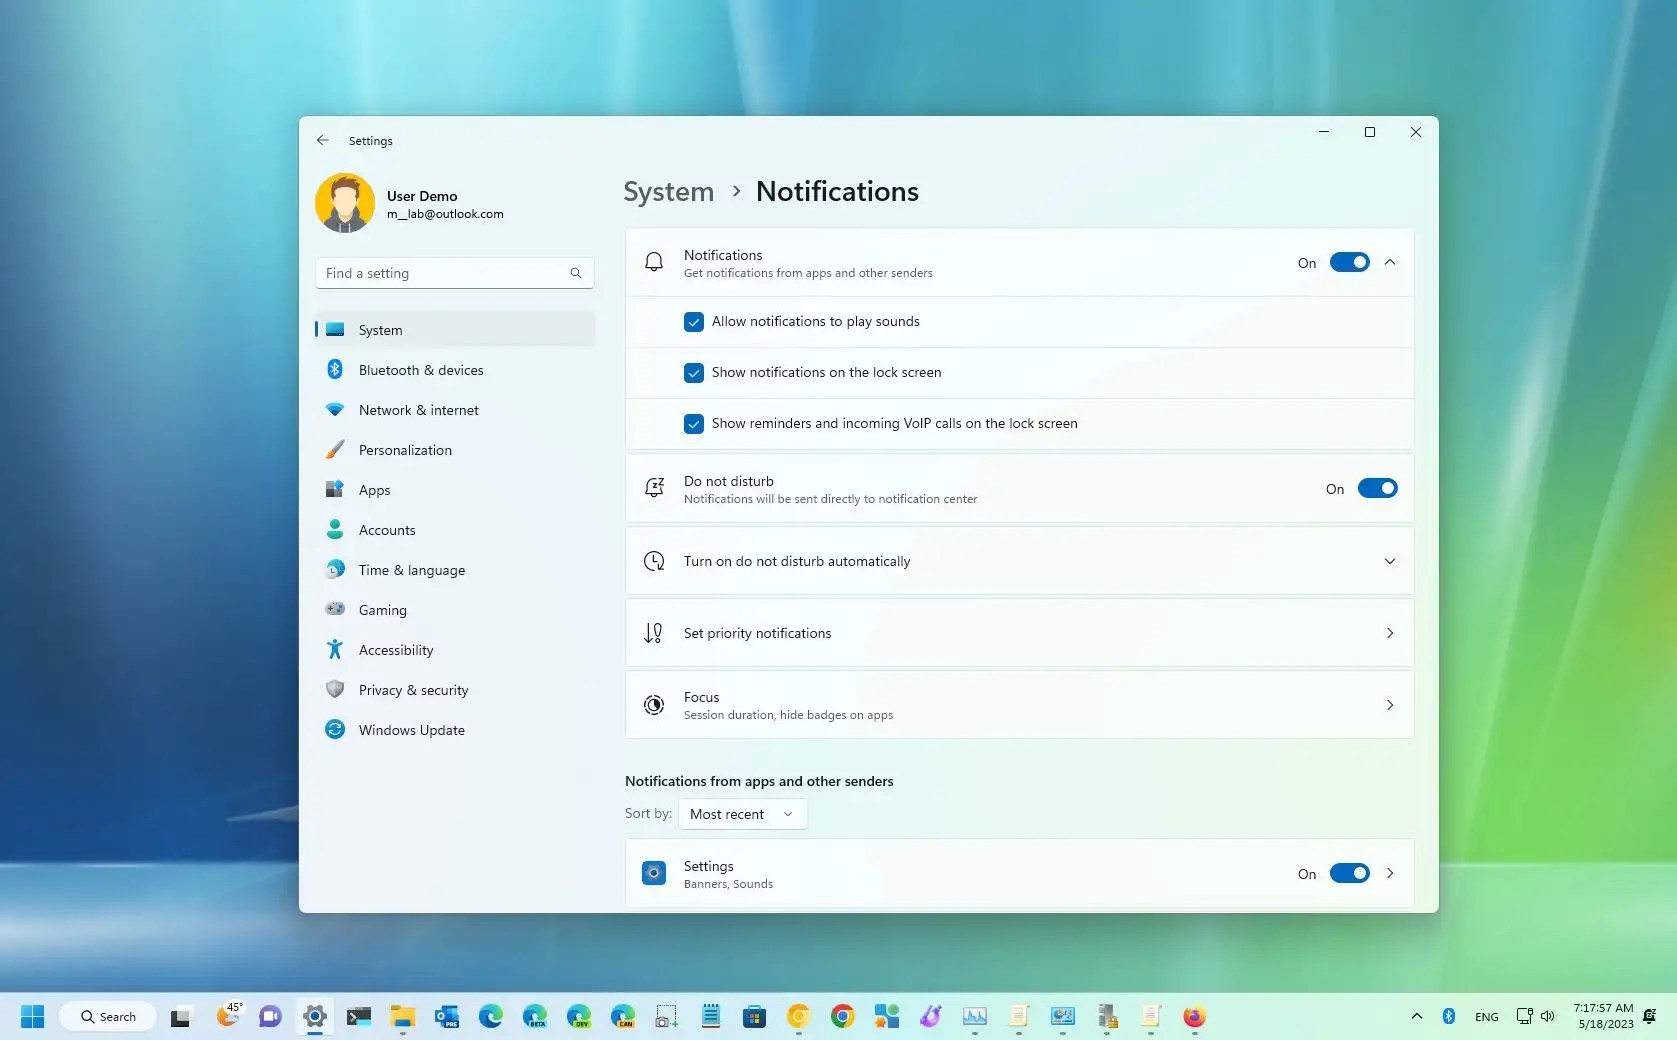Disable Show notifications on the lock screen
This screenshot has width=1677, height=1040.
point(693,373)
